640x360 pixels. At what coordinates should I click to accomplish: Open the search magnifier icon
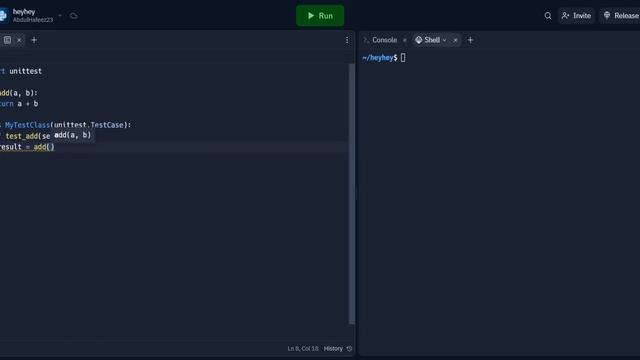[x=548, y=16]
